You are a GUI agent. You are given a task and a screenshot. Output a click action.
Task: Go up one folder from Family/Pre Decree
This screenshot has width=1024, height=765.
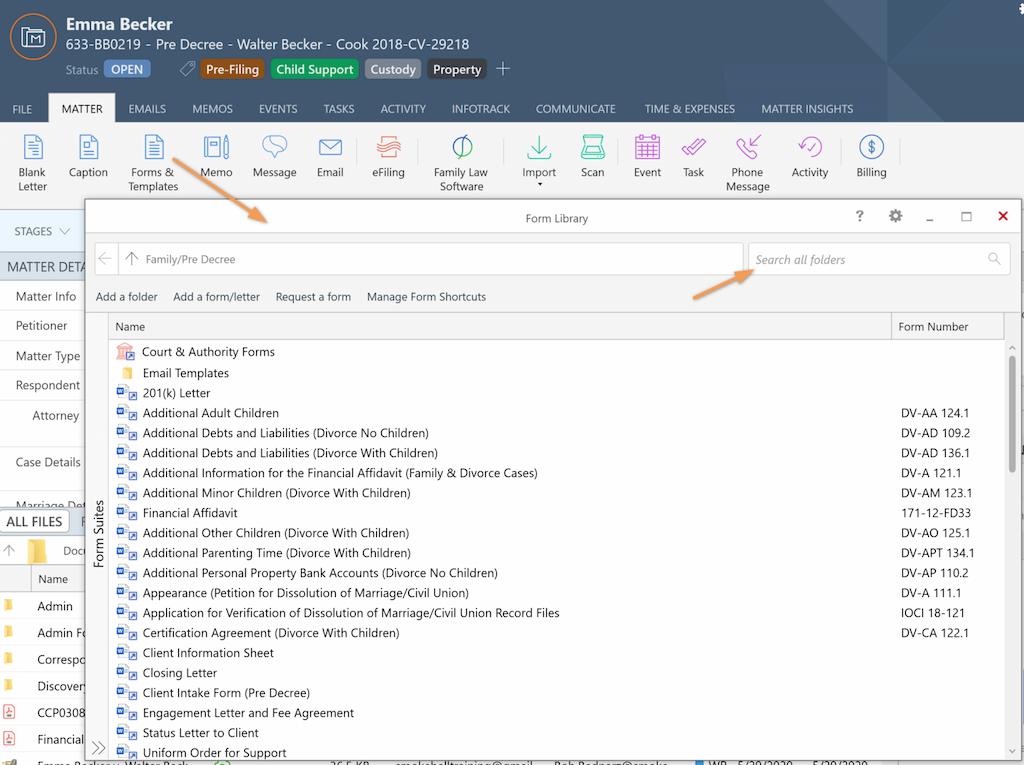click(131, 259)
